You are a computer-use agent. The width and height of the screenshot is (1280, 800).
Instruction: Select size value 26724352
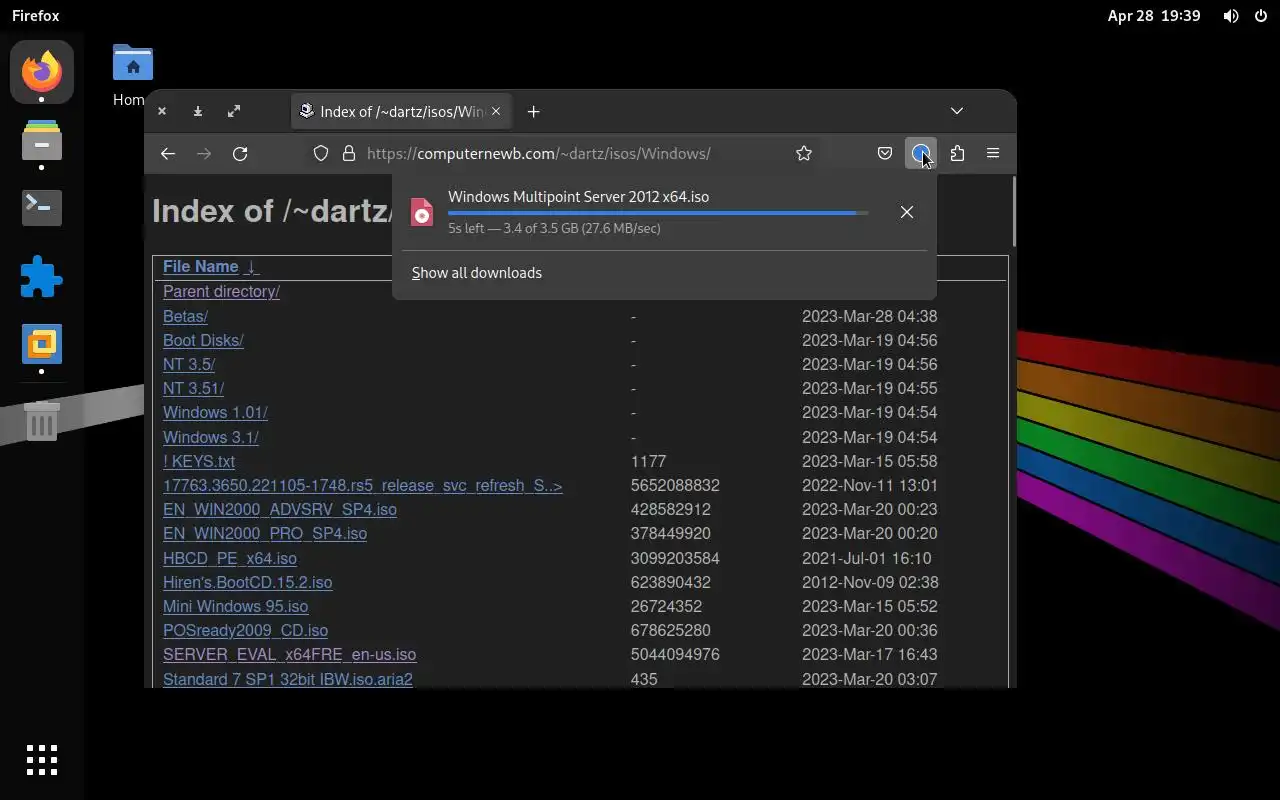[x=666, y=607]
